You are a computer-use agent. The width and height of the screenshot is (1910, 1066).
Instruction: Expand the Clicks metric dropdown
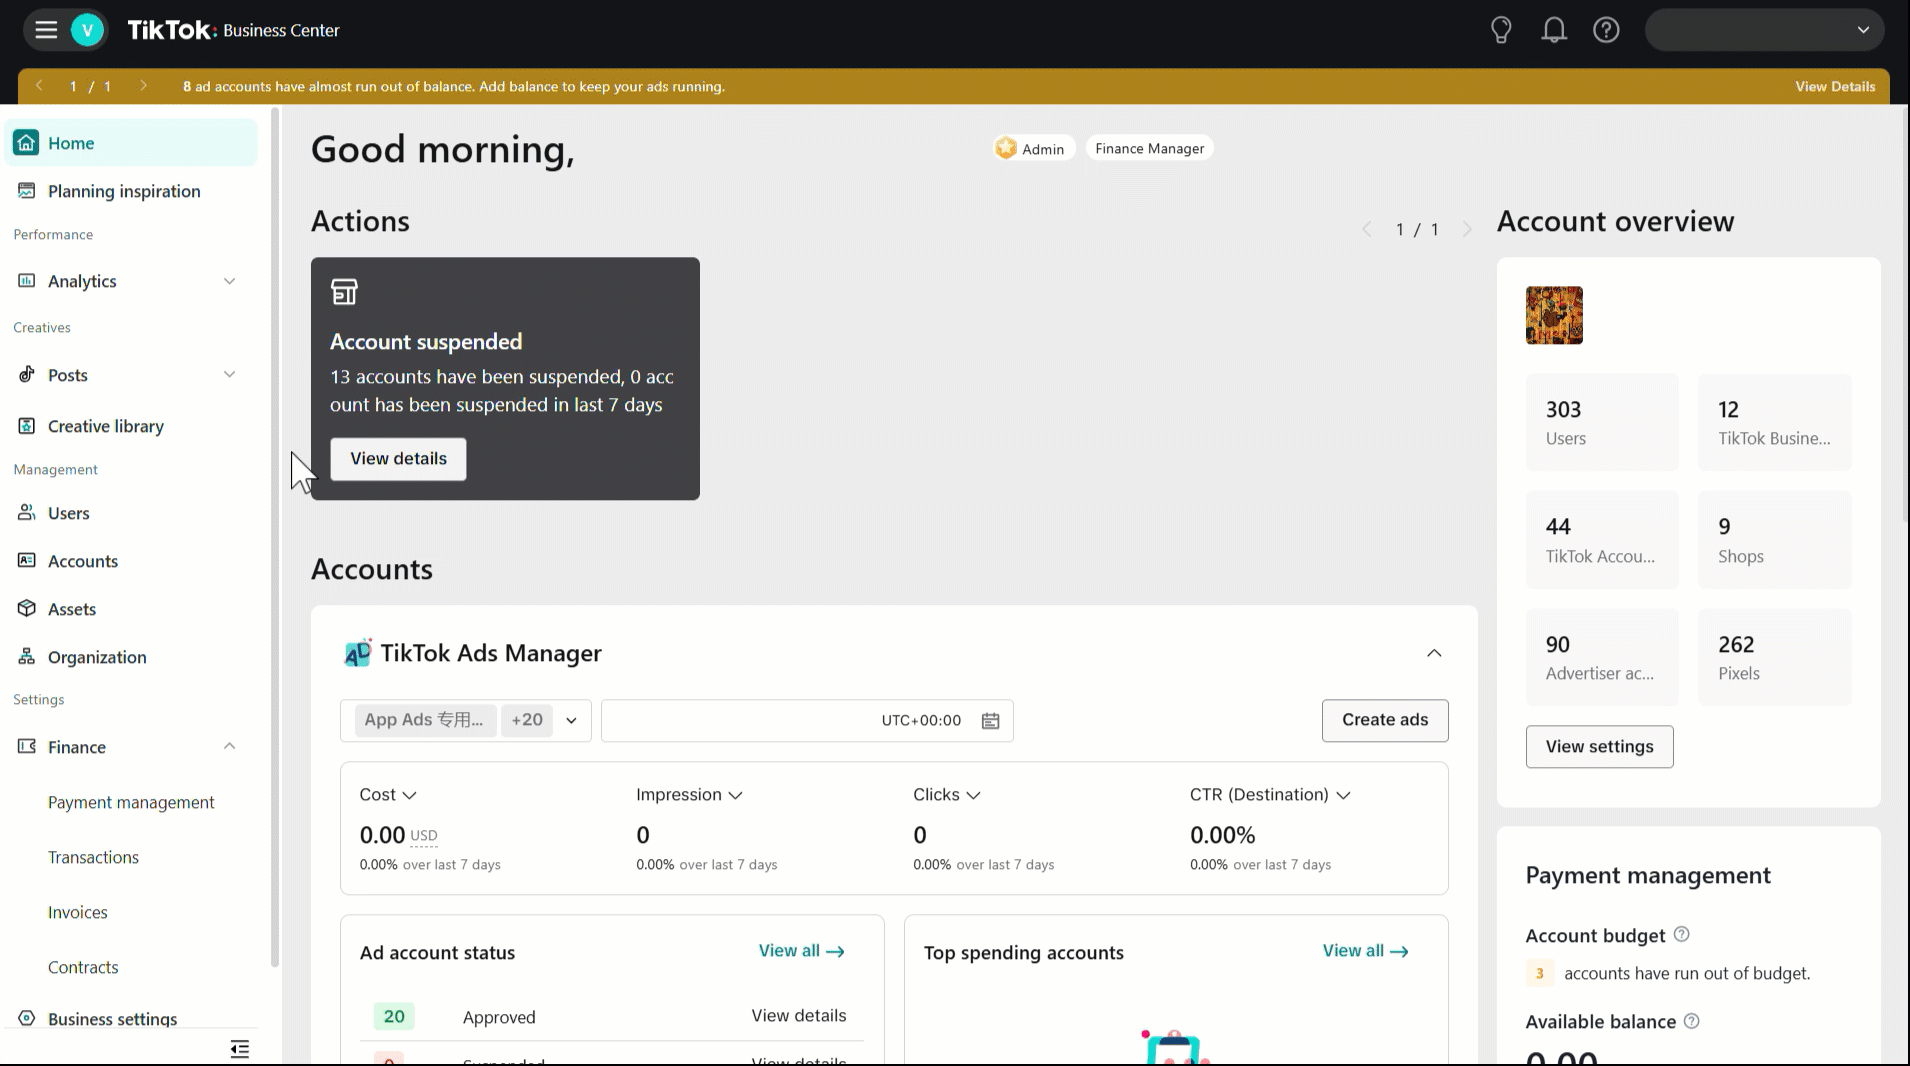(975, 794)
